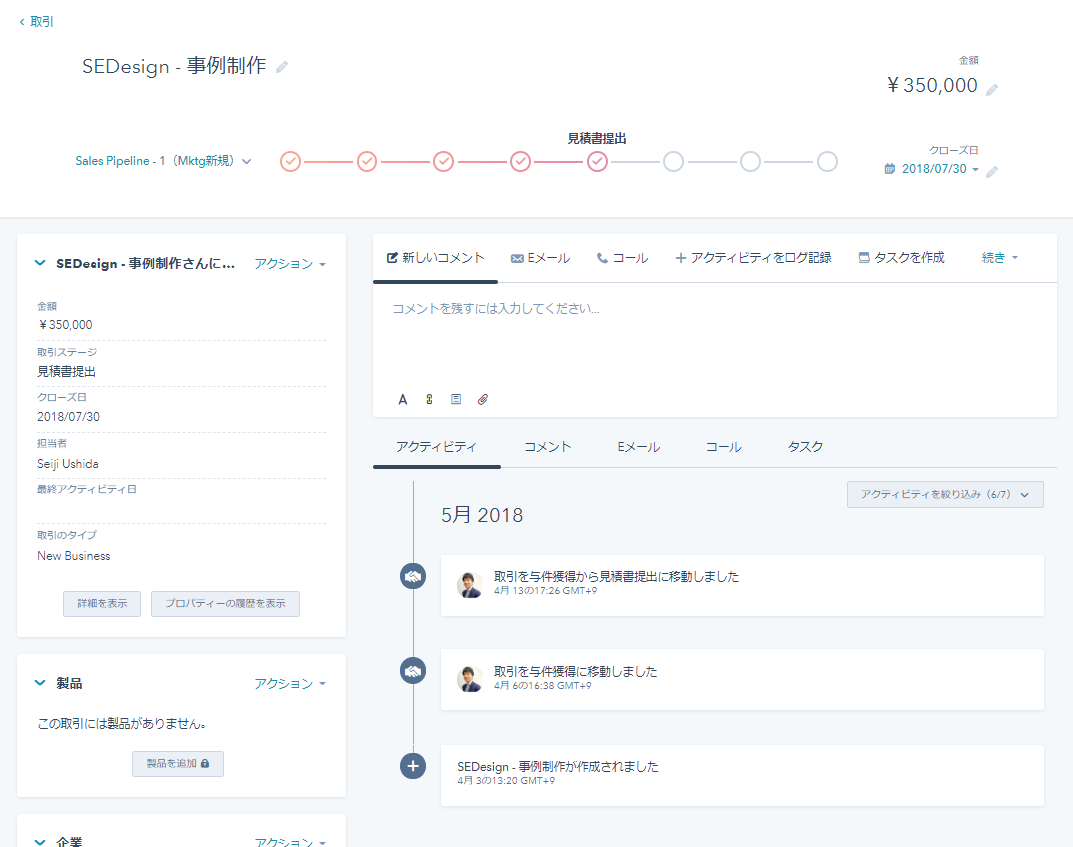The width and height of the screenshot is (1073, 847).
Task: Click the handshake icon for the 与件獲得に移動 activity
Action: coord(413,670)
